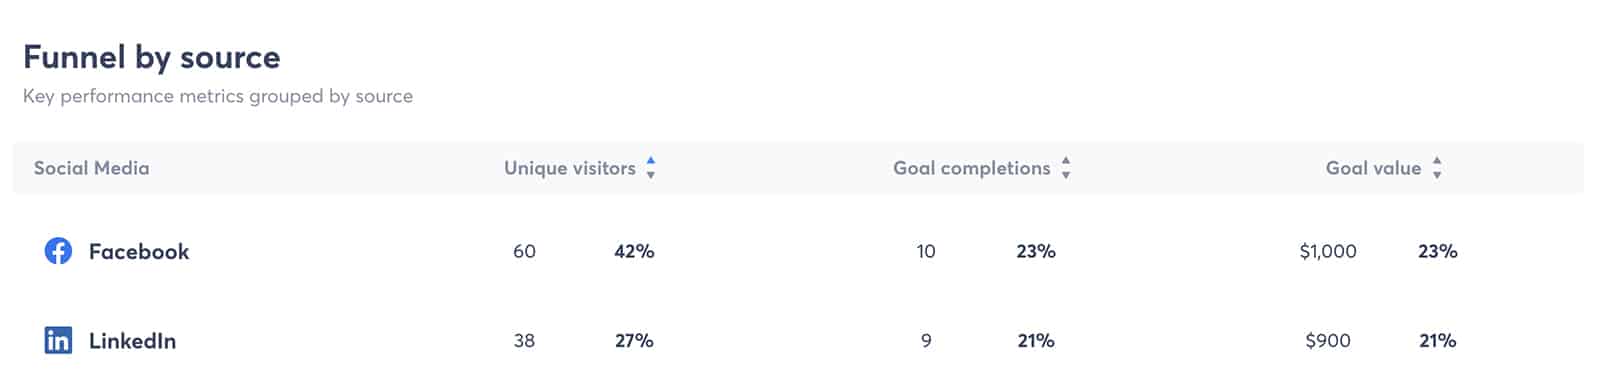The height and width of the screenshot is (389, 1600).
Task: Click LinkedIn's $900 goal value
Action: coord(1328,340)
